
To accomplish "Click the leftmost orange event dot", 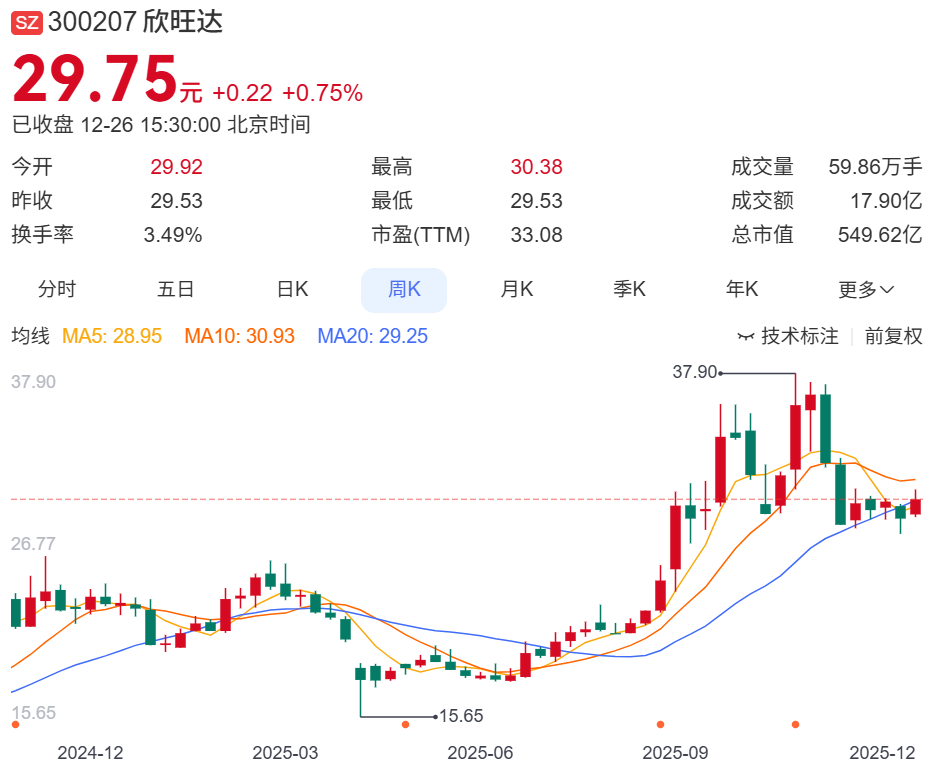I will (x=15, y=724).
